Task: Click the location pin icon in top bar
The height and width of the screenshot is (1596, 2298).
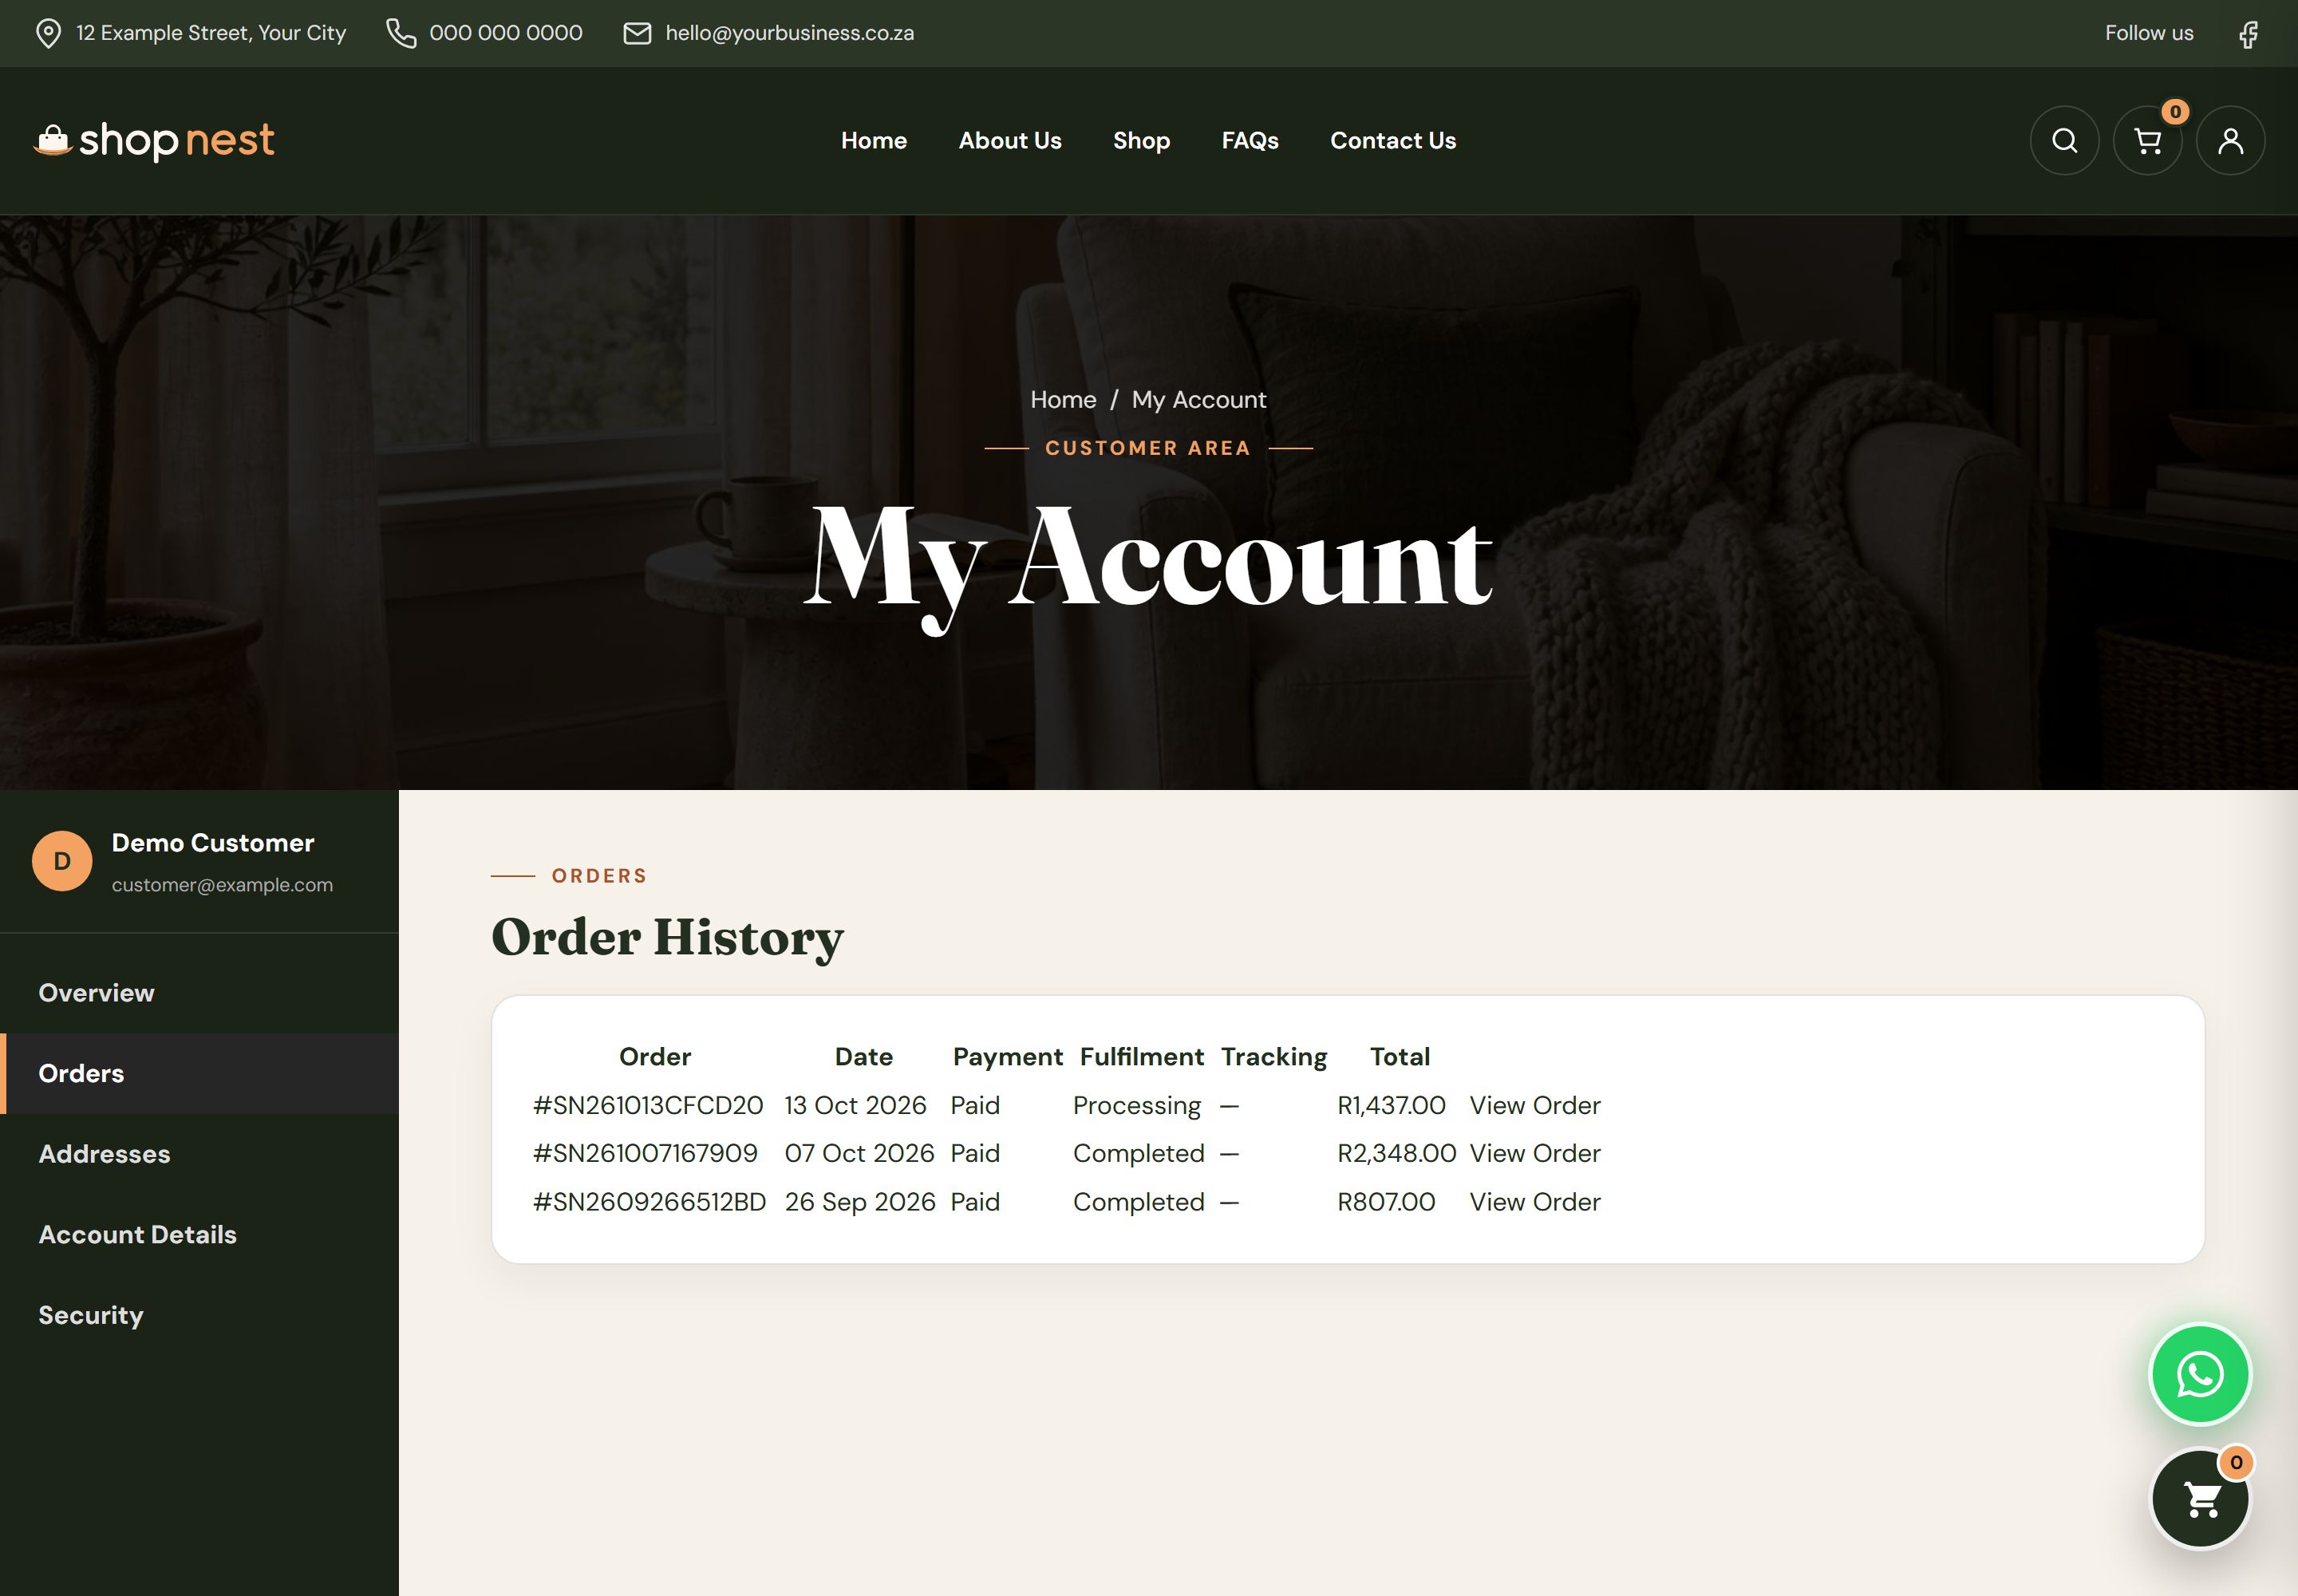Action: [48, 34]
